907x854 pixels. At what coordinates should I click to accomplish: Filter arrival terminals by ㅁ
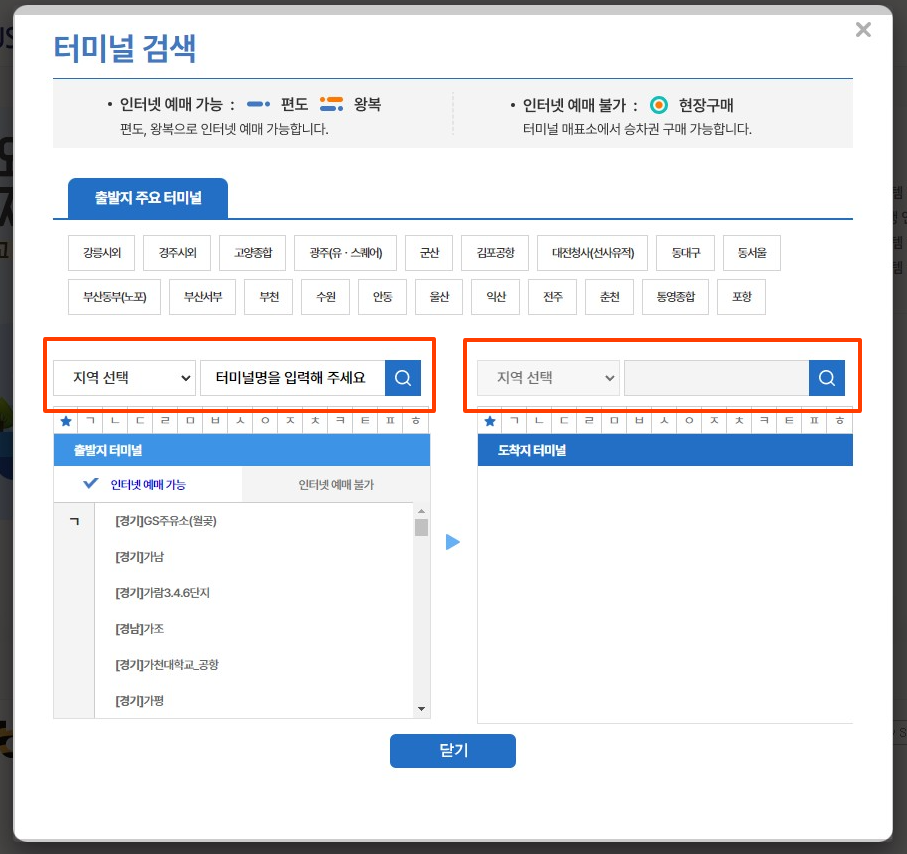tap(614, 421)
